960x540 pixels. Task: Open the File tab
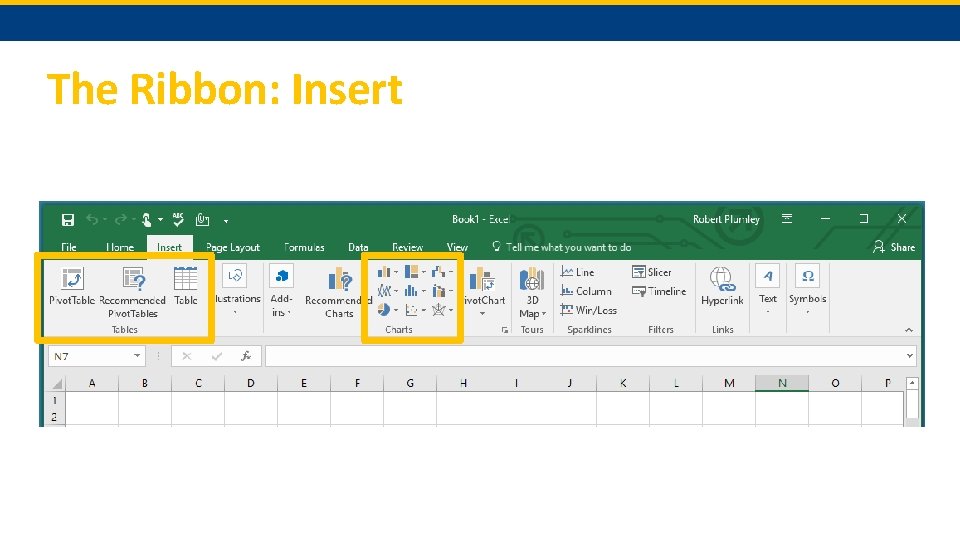pyautogui.click(x=69, y=247)
